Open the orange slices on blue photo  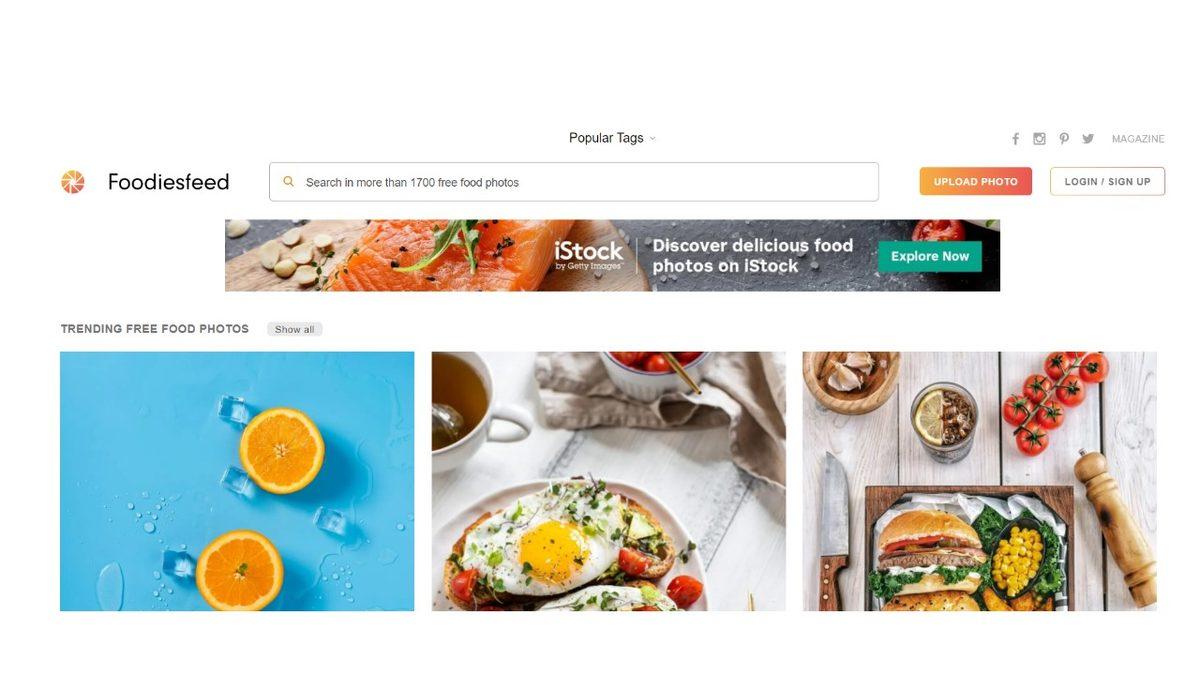[237, 481]
